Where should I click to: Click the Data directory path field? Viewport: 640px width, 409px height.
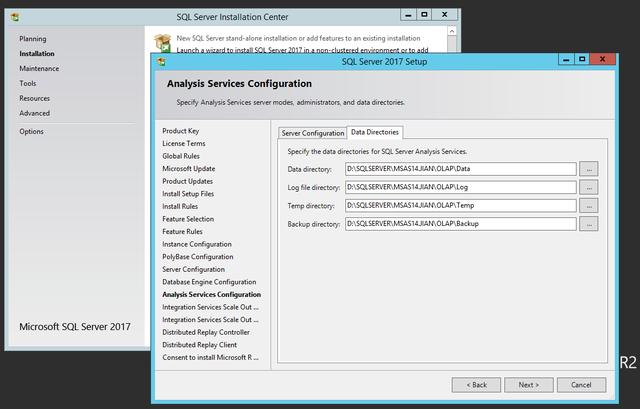point(460,169)
